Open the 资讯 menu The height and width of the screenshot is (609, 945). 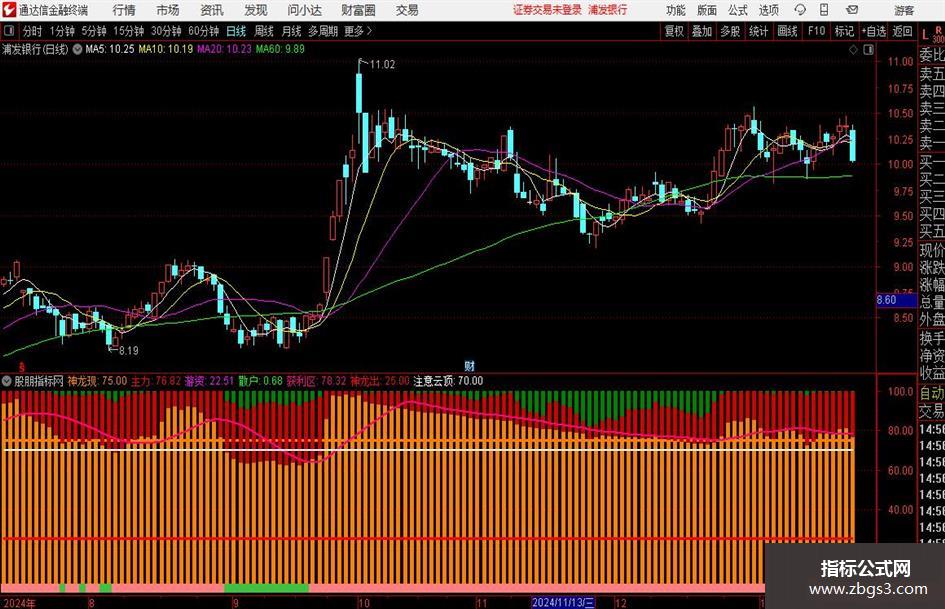pyautogui.click(x=212, y=10)
